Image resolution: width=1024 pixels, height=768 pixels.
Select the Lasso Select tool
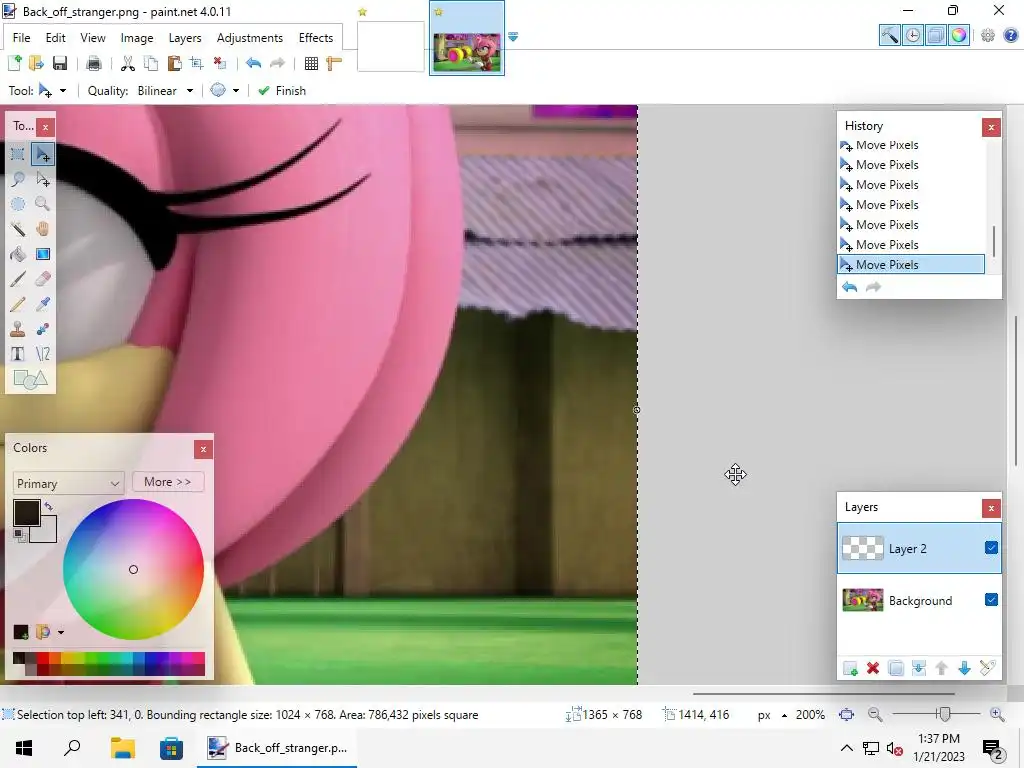(18, 179)
